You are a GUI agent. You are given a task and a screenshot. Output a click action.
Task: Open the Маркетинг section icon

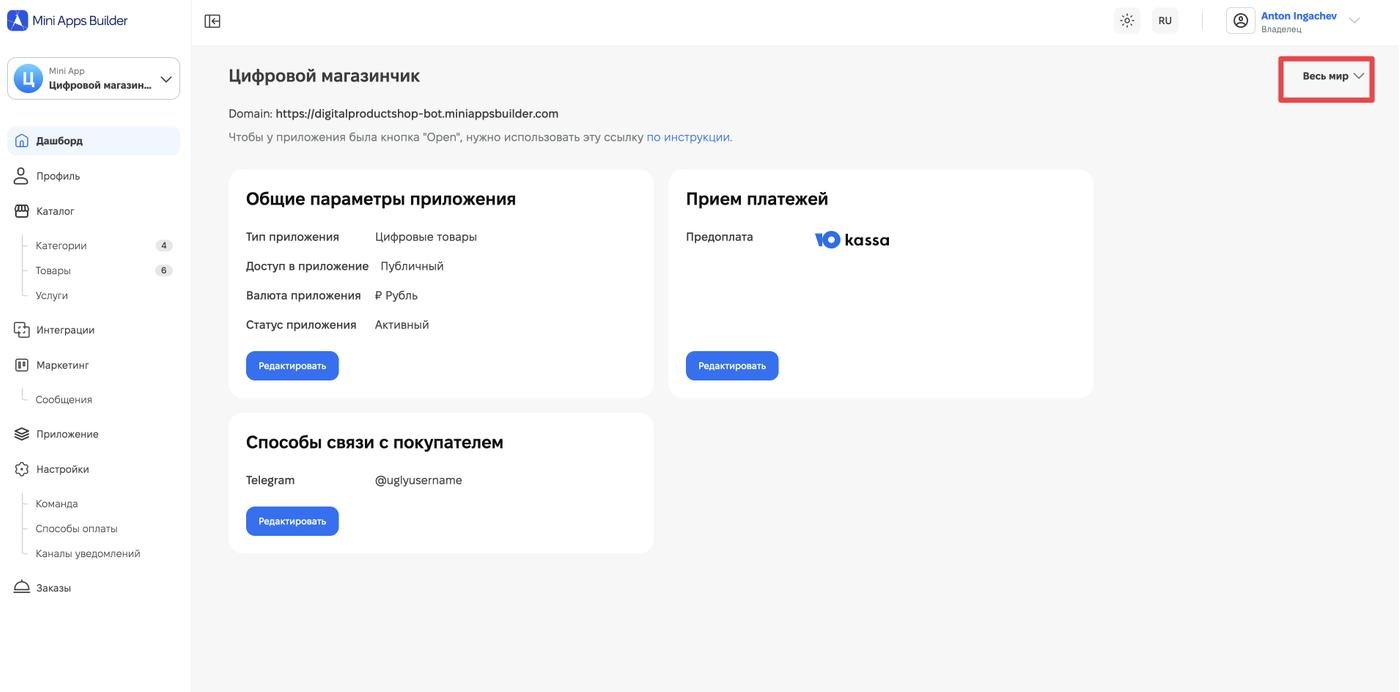point(21,365)
